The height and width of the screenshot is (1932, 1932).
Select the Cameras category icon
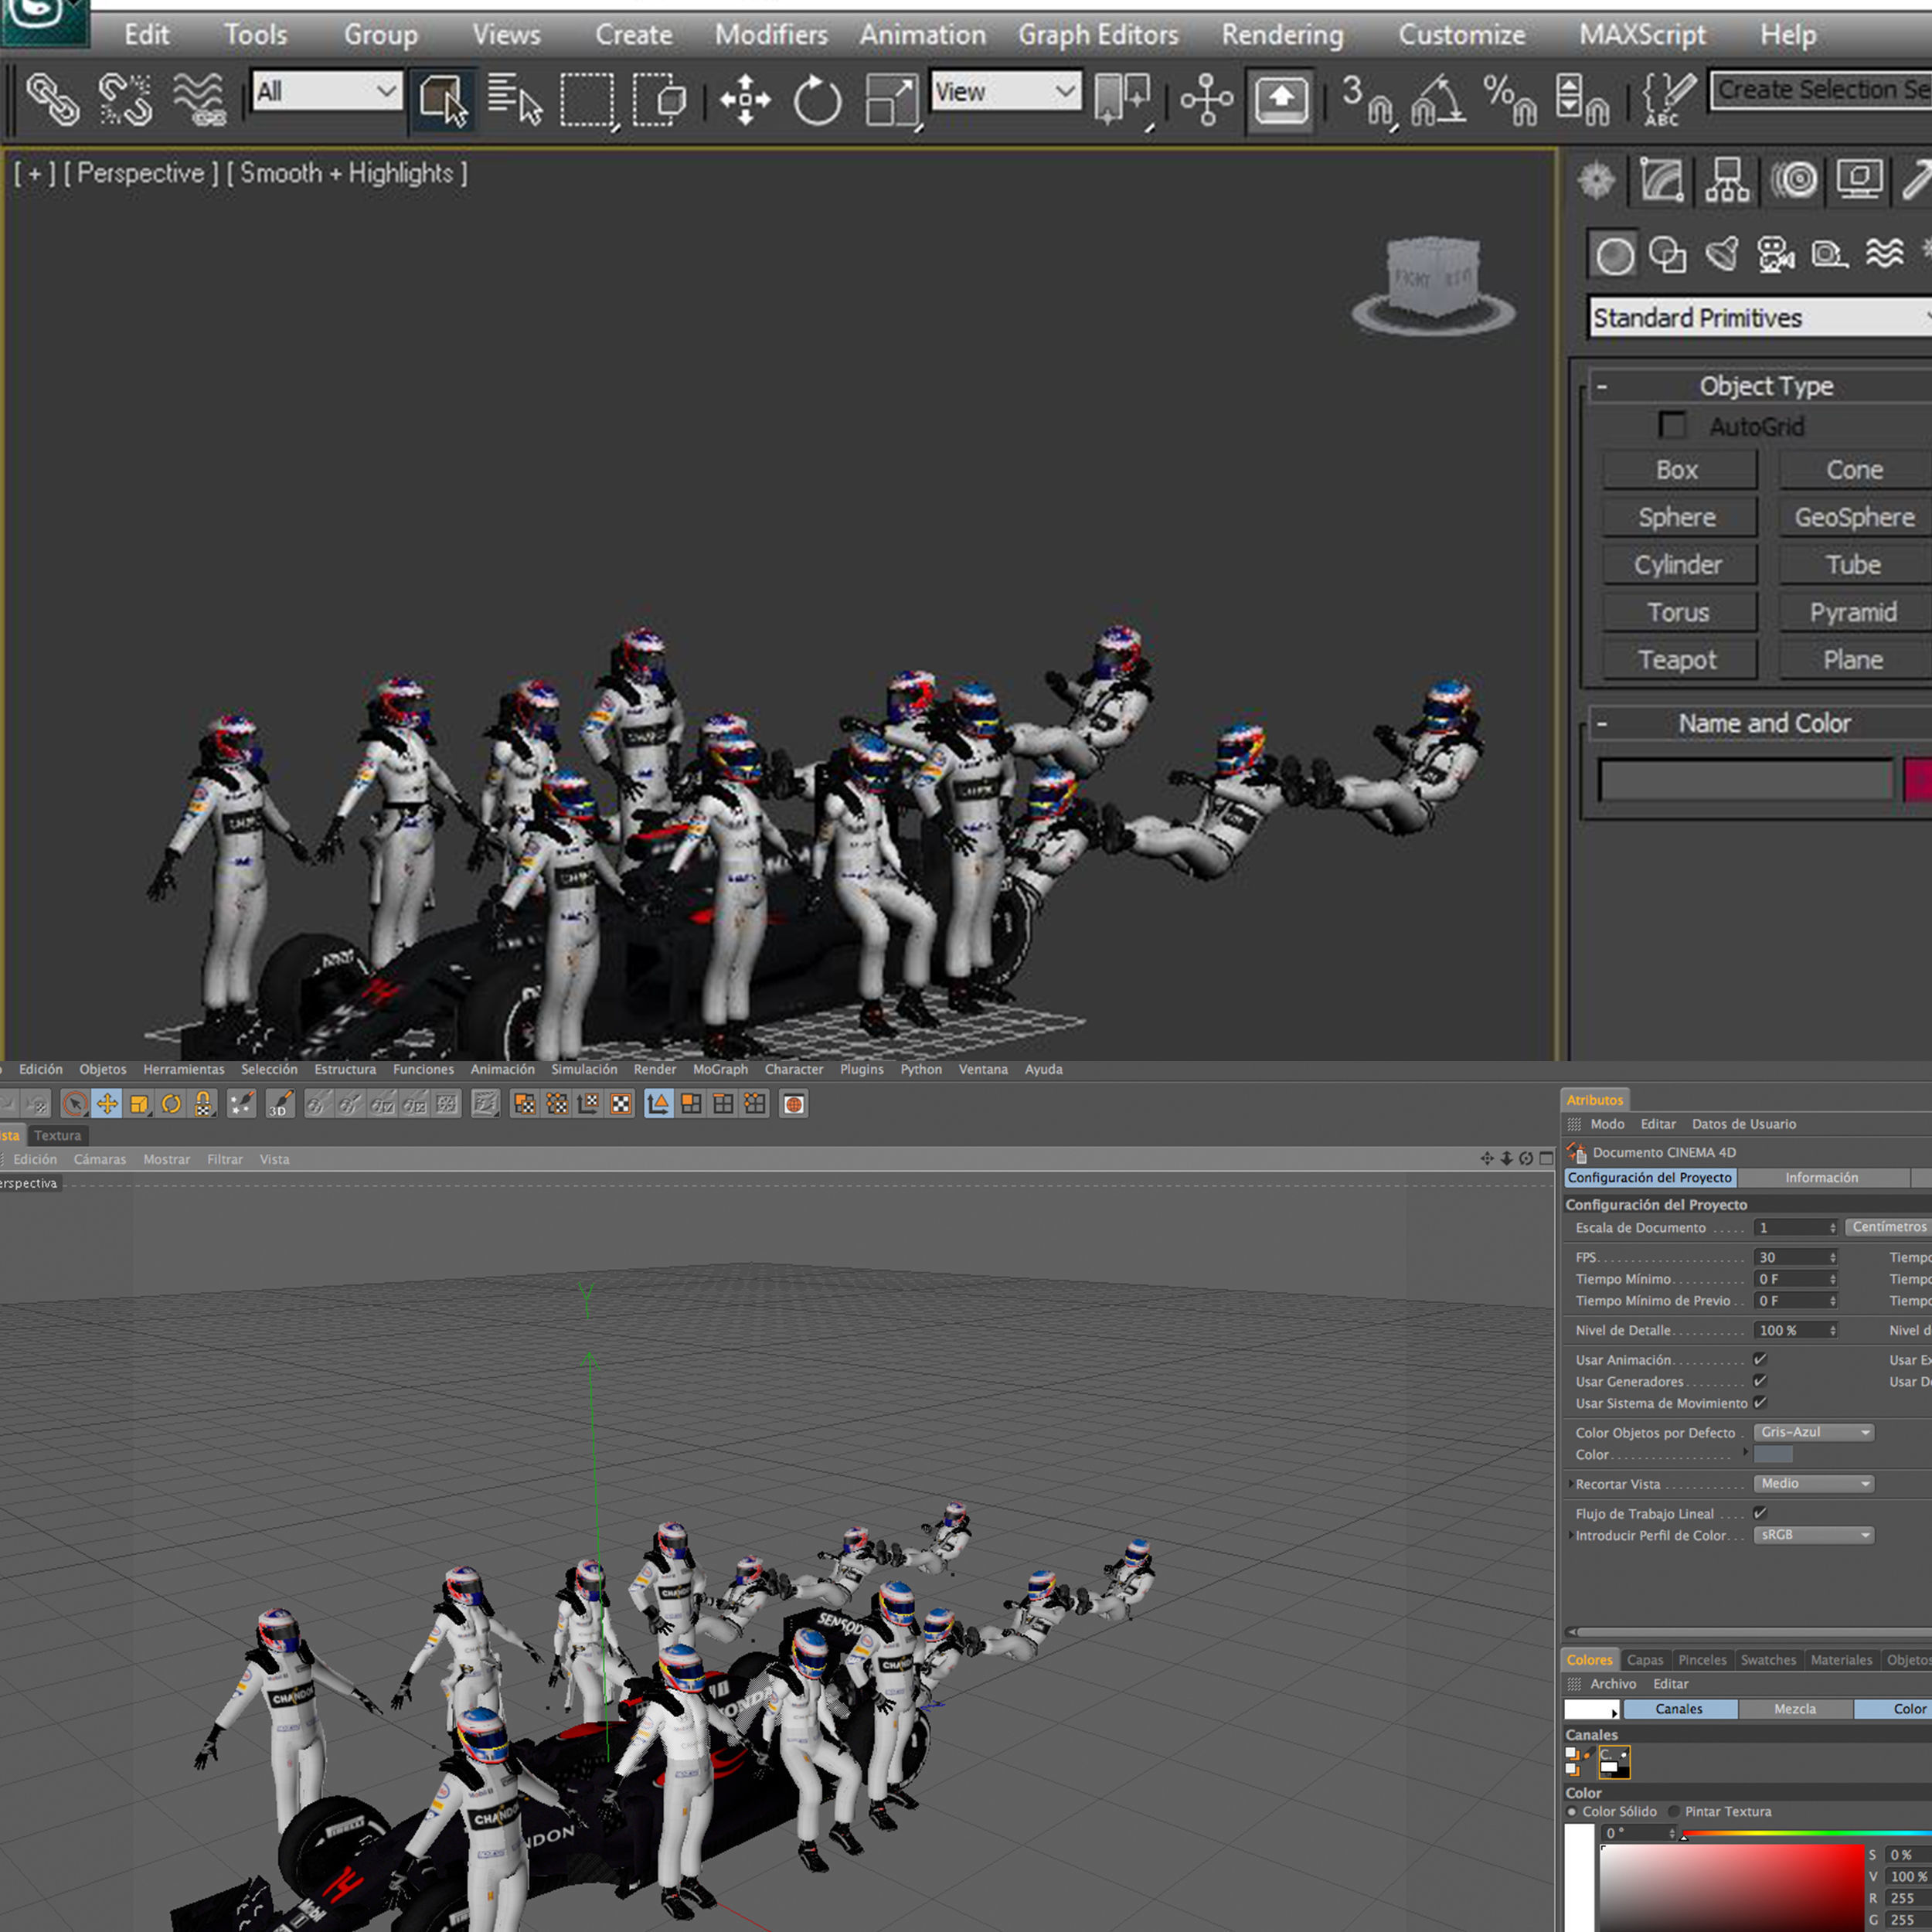point(1776,255)
